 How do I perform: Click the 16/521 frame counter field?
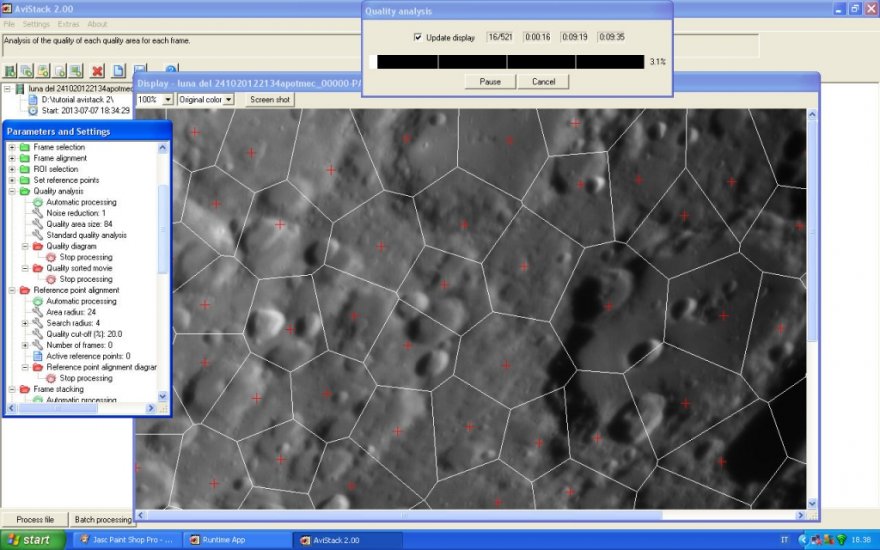click(500, 37)
